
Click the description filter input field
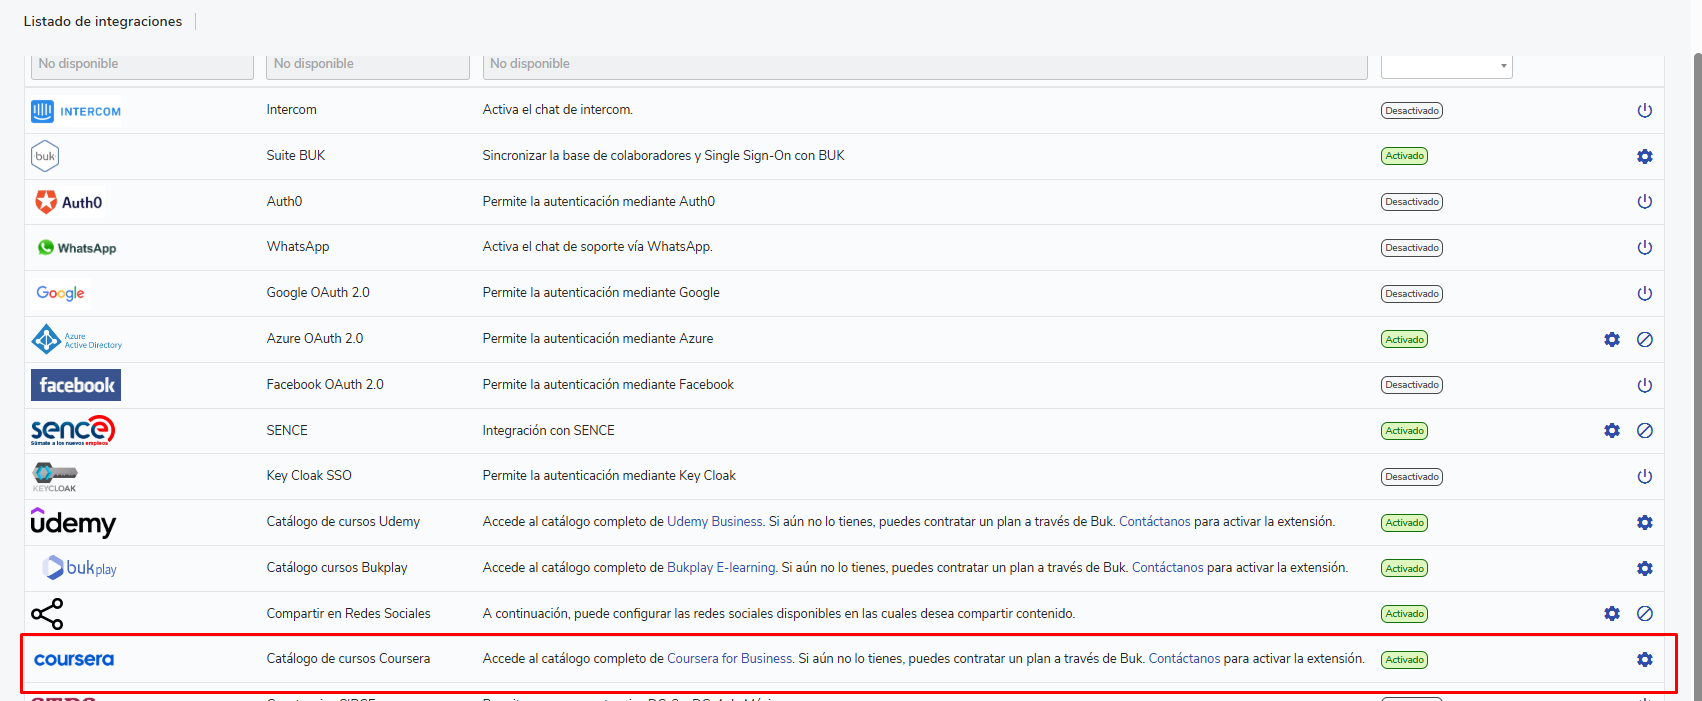tap(925, 65)
